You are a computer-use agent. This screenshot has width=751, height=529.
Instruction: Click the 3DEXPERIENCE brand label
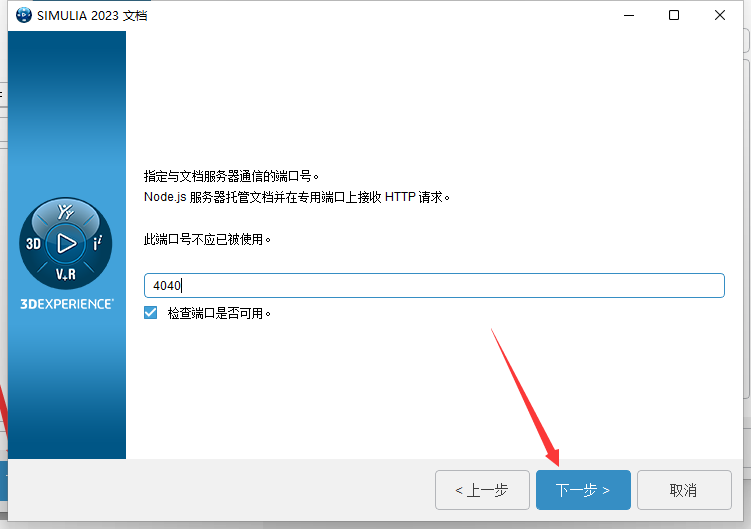(67, 304)
